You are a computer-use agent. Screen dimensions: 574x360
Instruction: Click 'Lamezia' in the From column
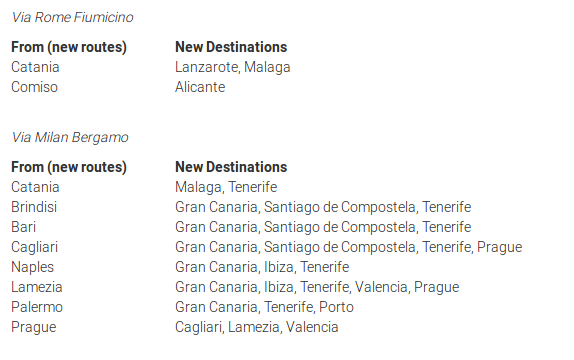(37, 287)
